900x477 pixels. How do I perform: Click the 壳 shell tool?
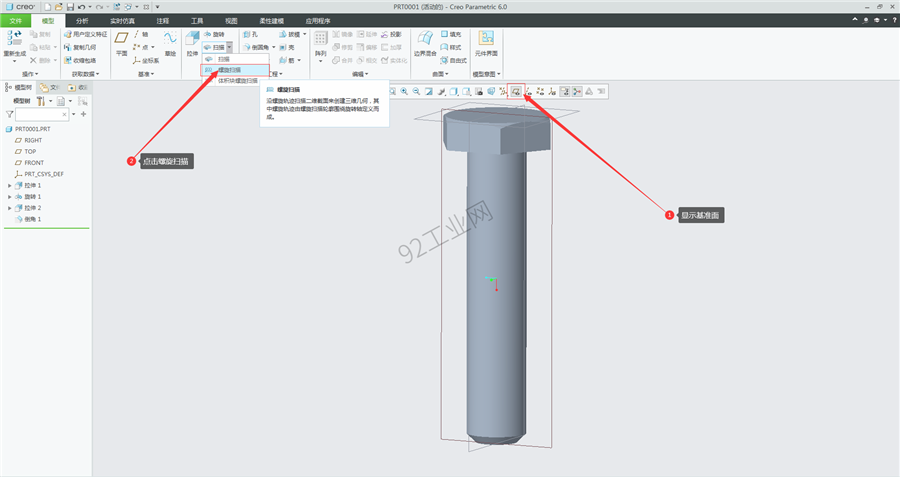tap(287, 48)
